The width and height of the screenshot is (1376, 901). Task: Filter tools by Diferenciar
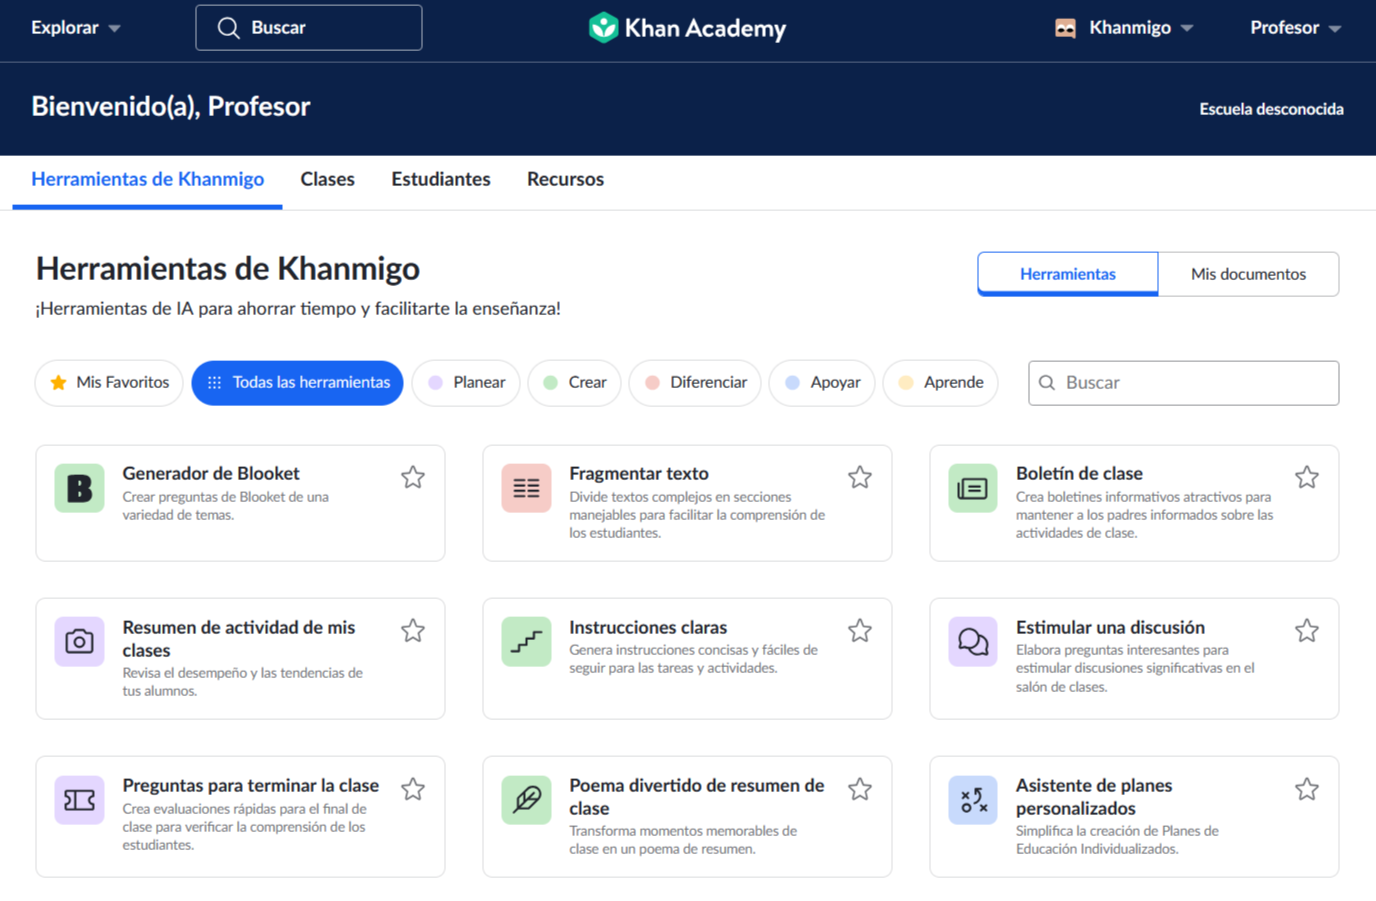click(695, 383)
